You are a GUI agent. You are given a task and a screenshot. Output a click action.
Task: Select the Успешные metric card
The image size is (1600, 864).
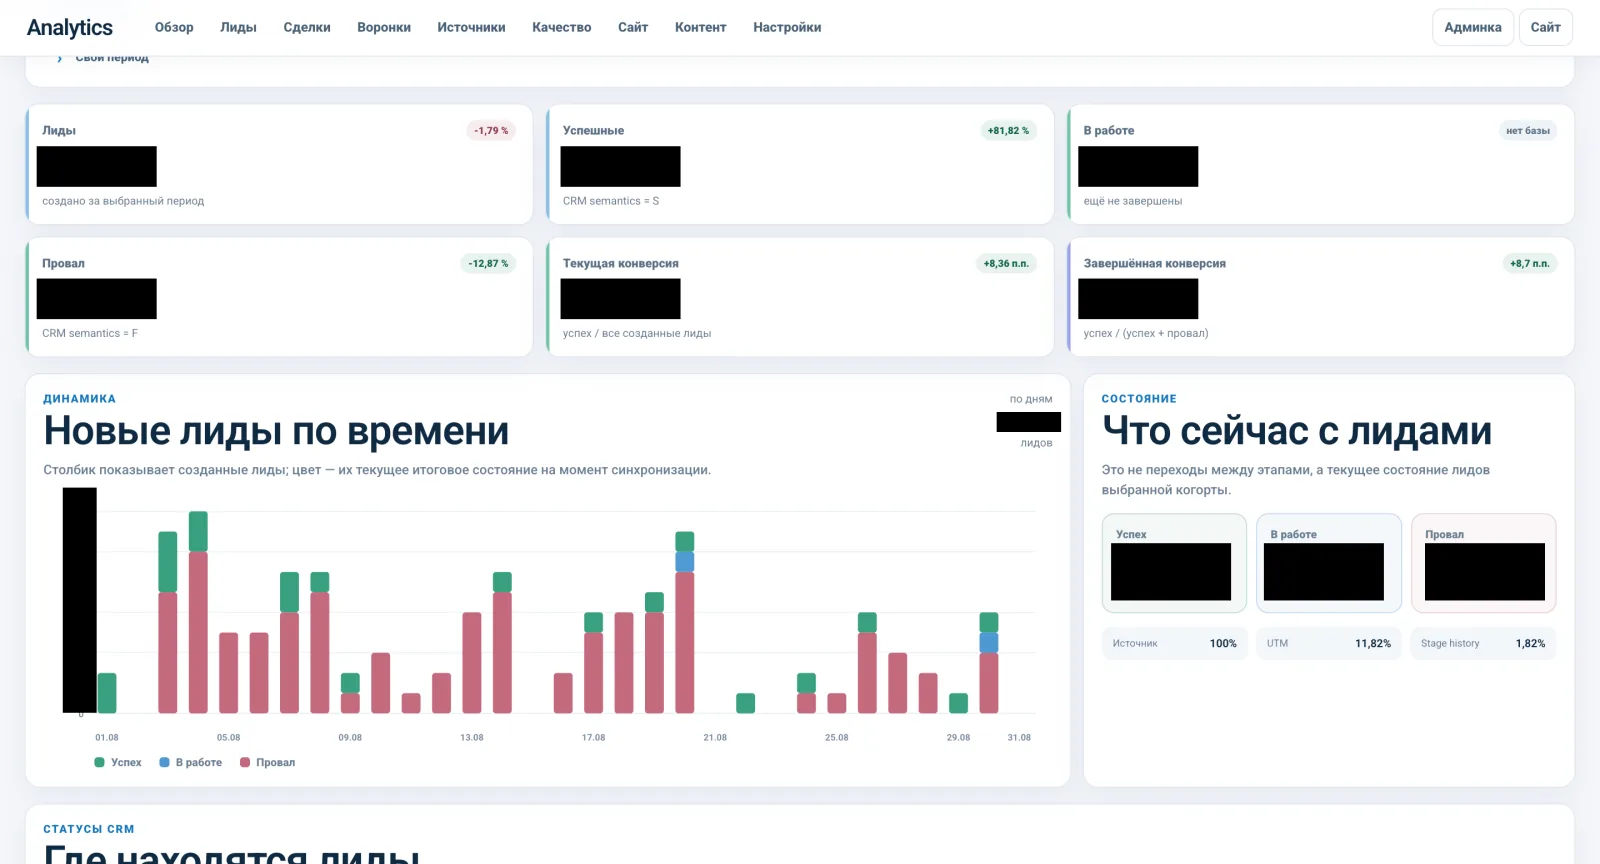(800, 164)
